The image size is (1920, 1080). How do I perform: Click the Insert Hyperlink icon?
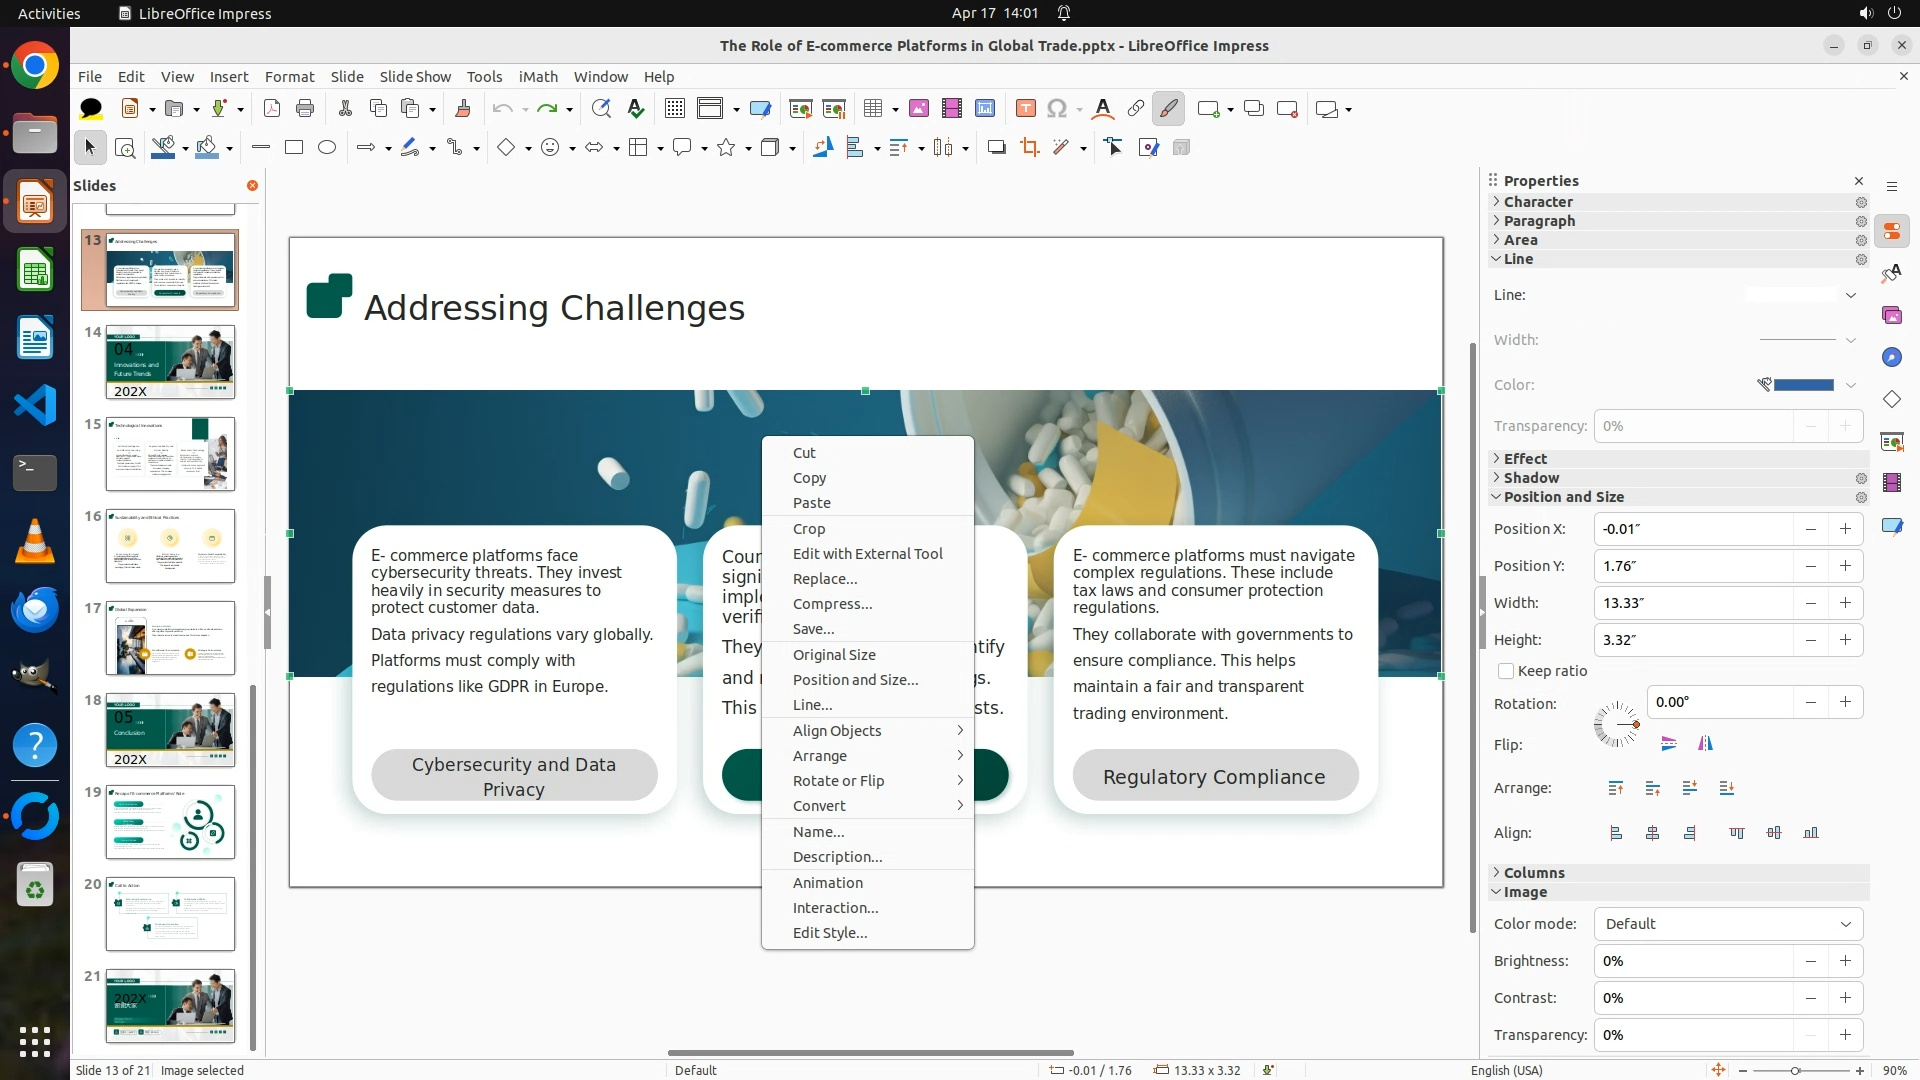[x=1136, y=109]
